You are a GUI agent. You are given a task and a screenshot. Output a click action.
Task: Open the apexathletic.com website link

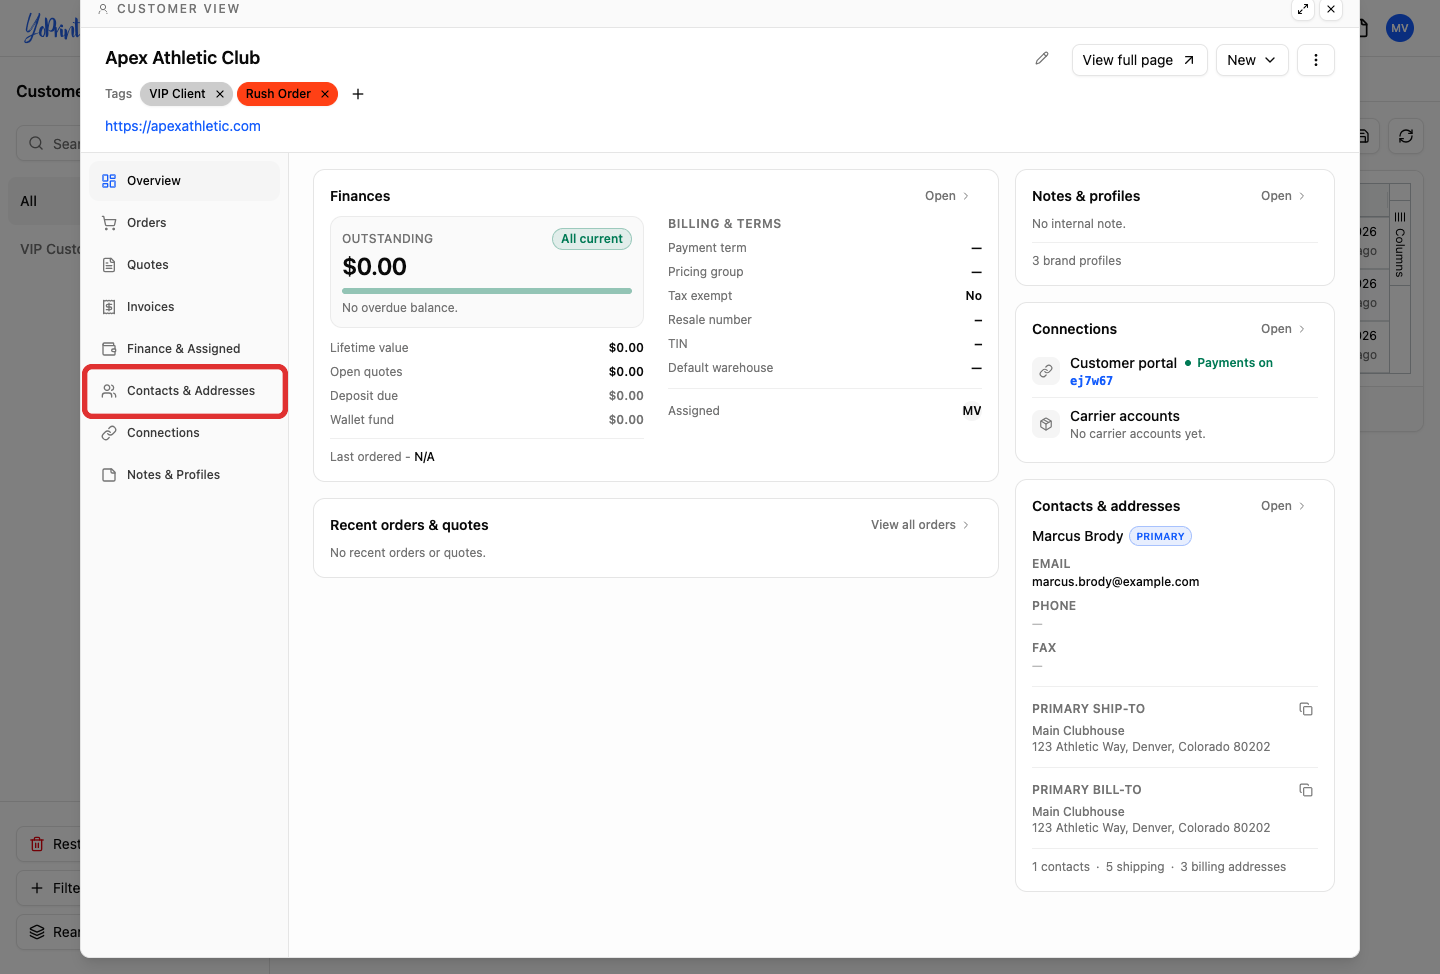tap(183, 126)
